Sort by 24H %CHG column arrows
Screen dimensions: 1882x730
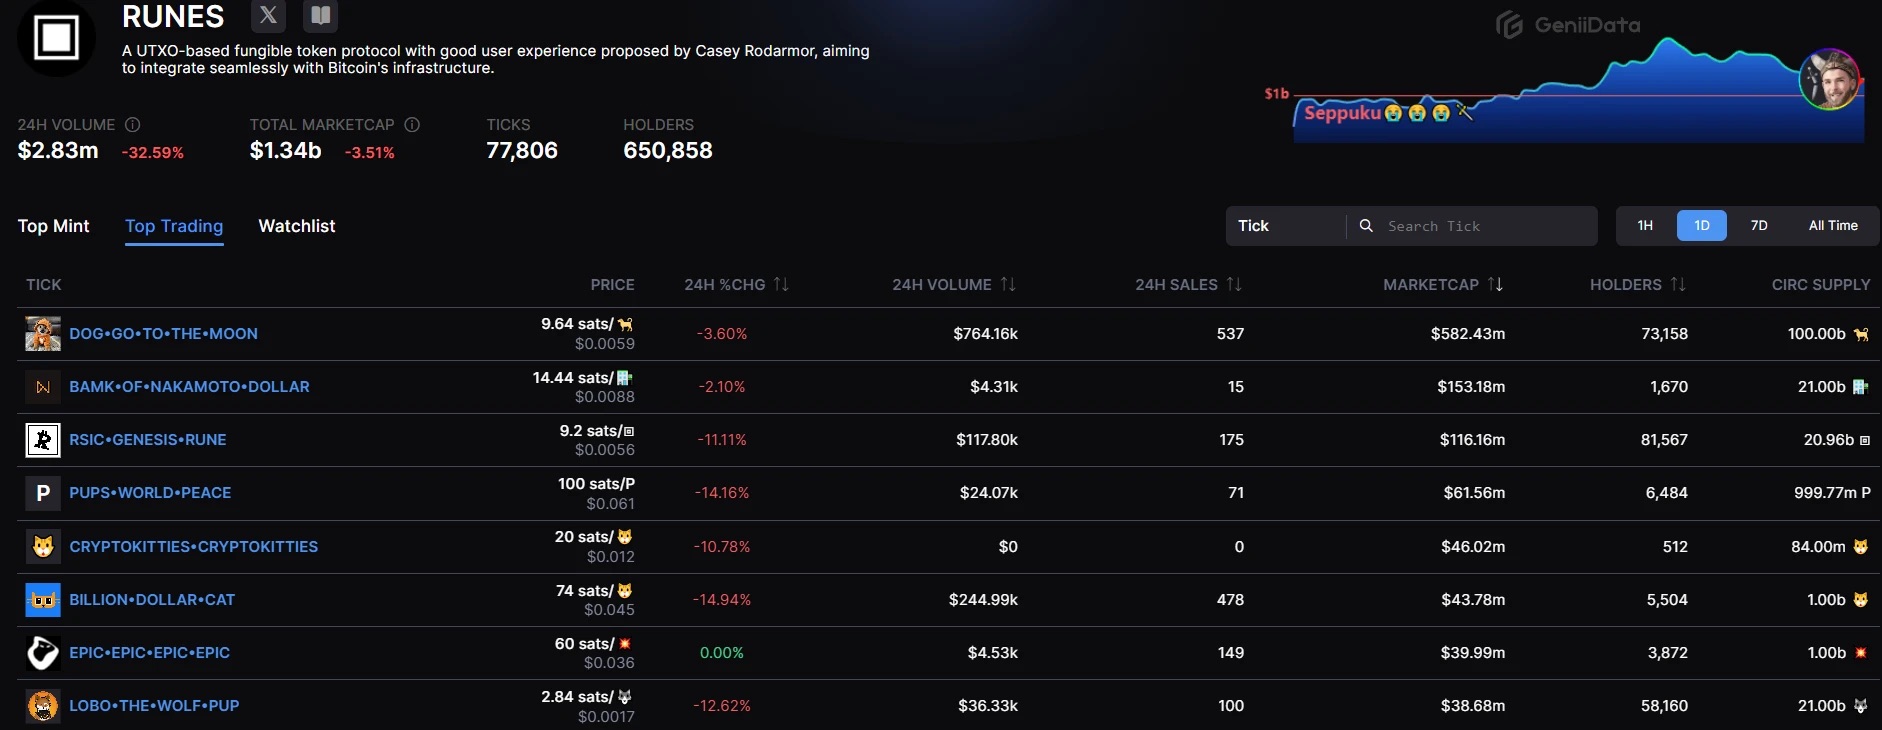pos(781,285)
